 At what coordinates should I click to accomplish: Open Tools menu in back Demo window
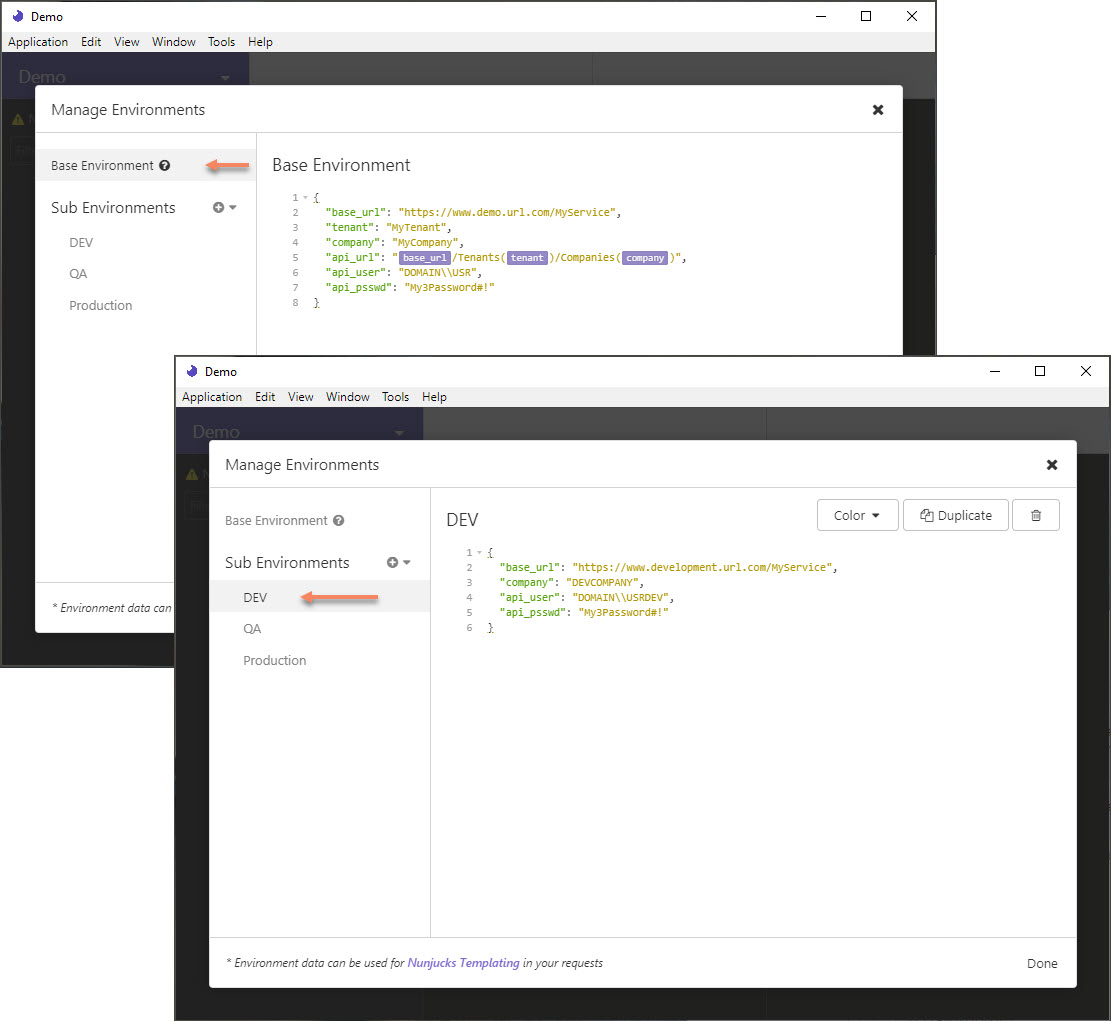point(221,42)
